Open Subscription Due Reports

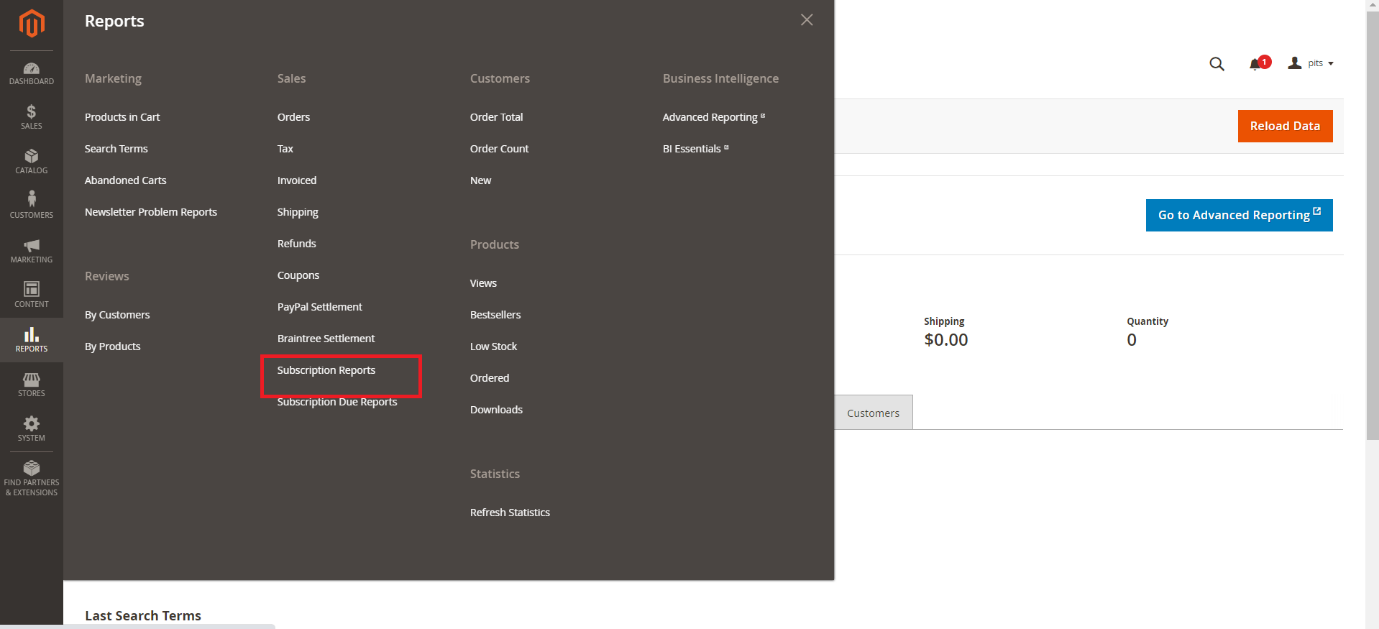(x=337, y=402)
